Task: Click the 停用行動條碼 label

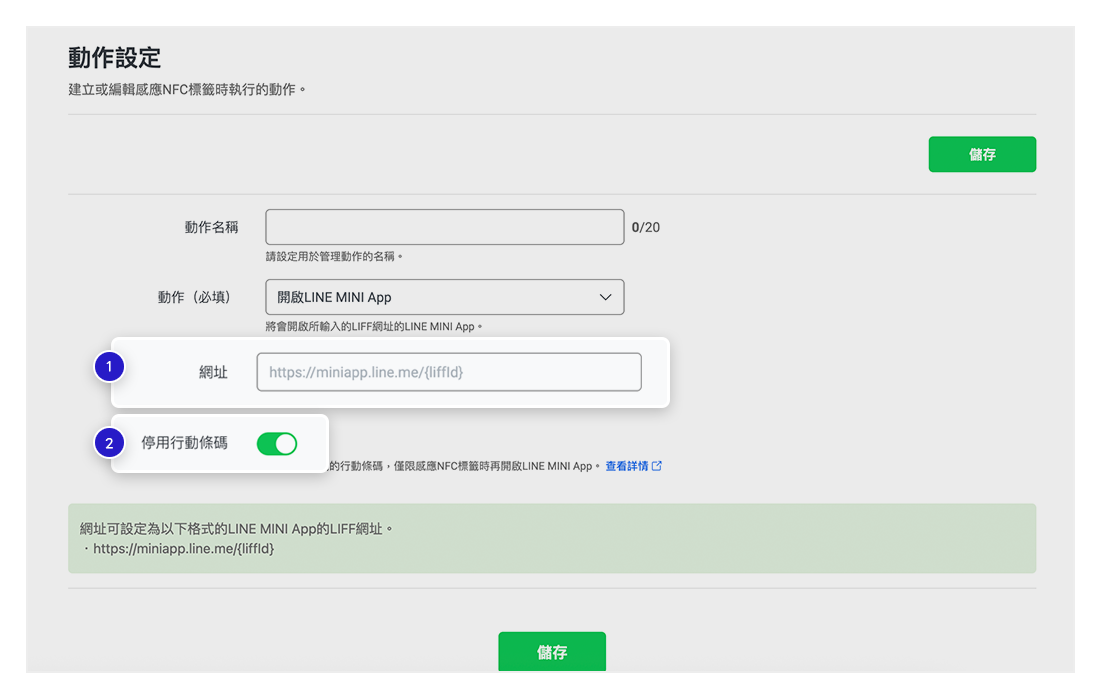Action: (x=185, y=443)
